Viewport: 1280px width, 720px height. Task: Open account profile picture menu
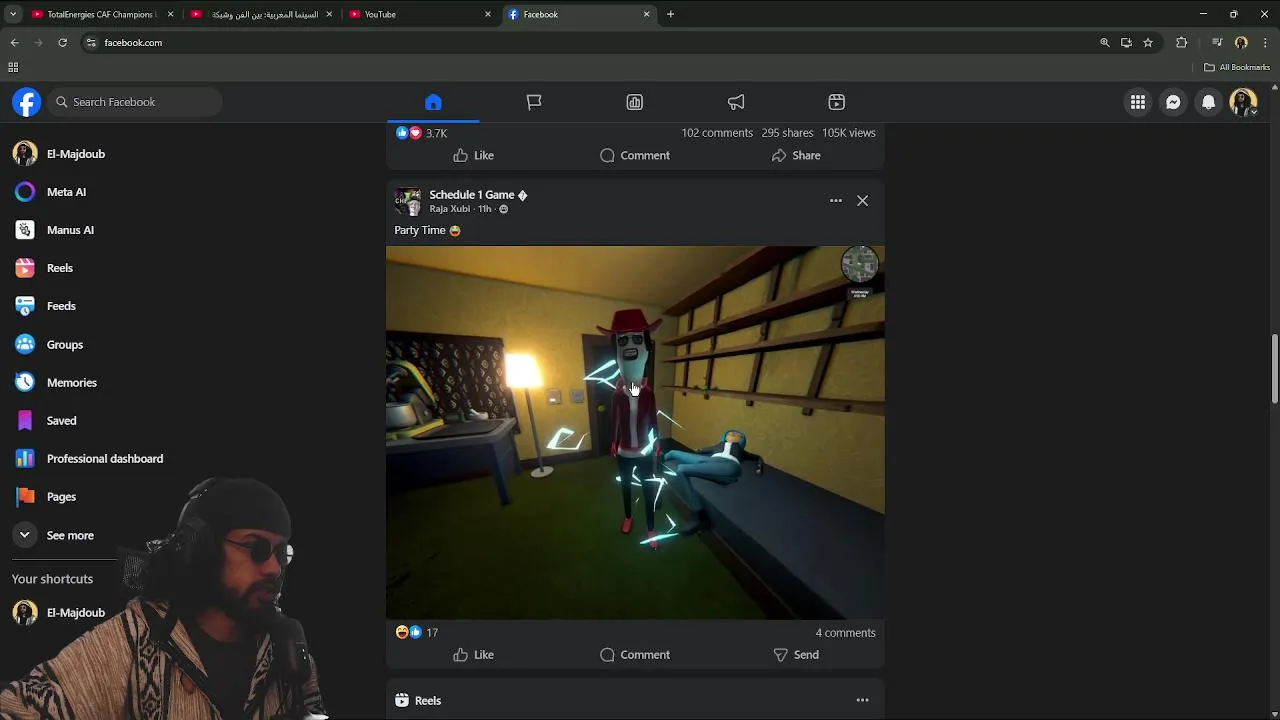click(x=1243, y=102)
